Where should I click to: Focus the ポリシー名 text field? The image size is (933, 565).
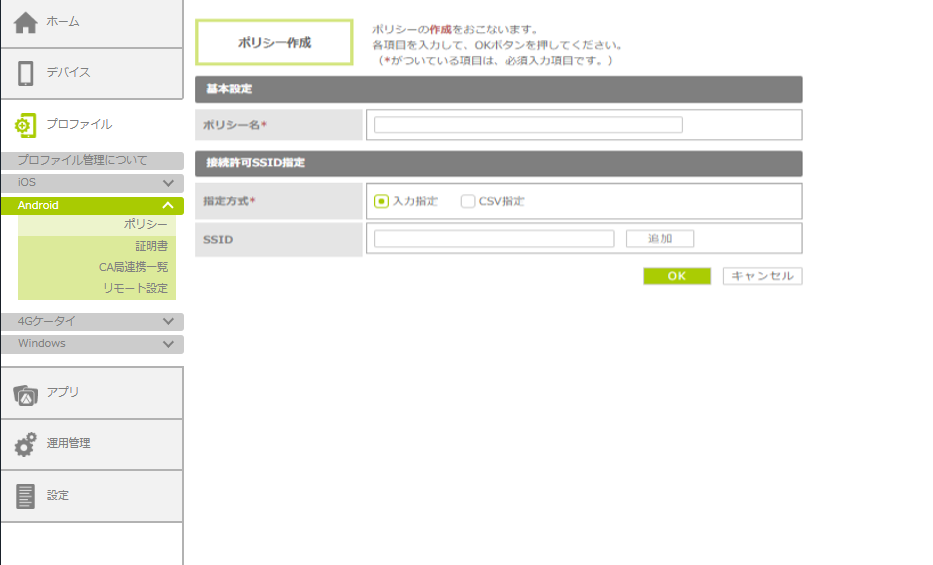528,125
